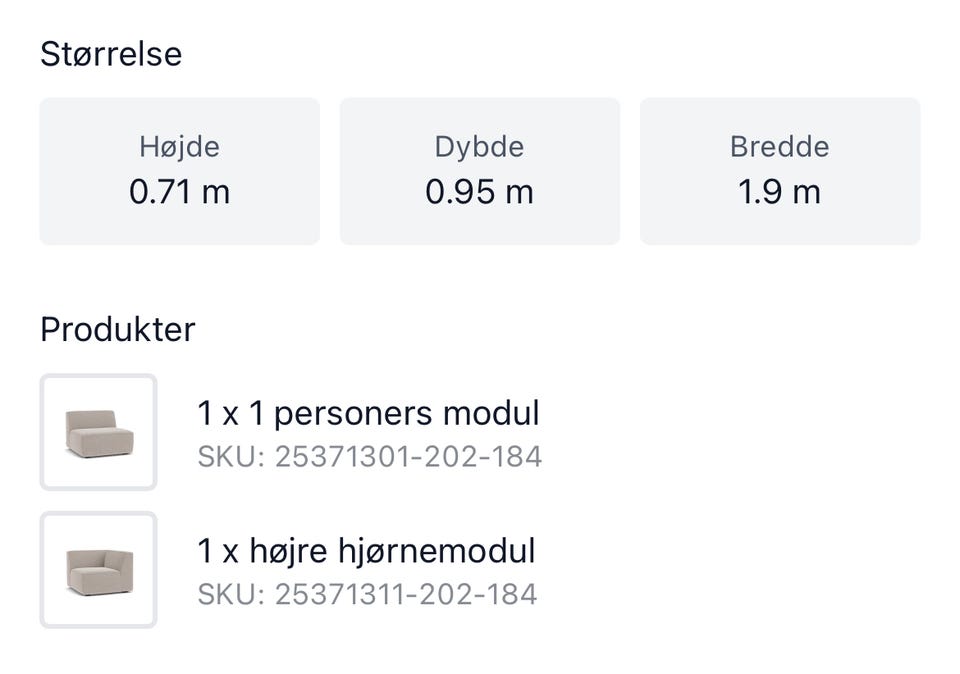Click the højre hjørnemodul thumbnail image
This screenshot has height=674, width=960.
98,570
